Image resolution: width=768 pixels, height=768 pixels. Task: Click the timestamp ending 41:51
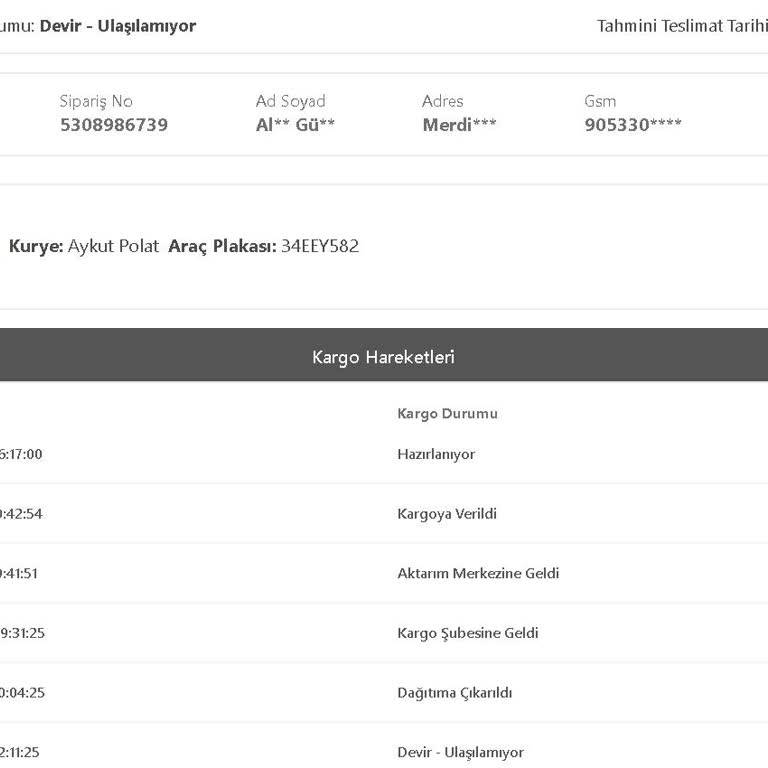(x=19, y=573)
